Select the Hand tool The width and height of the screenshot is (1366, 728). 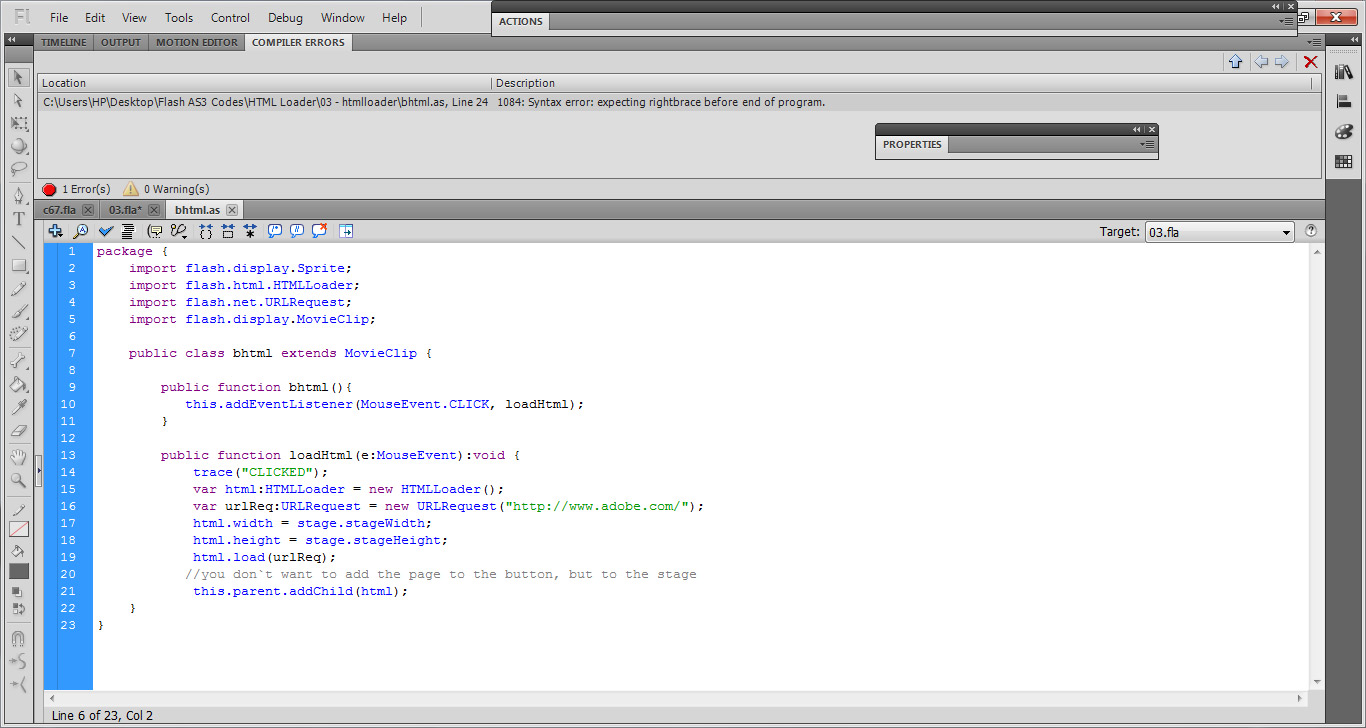pyautogui.click(x=18, y=457)
